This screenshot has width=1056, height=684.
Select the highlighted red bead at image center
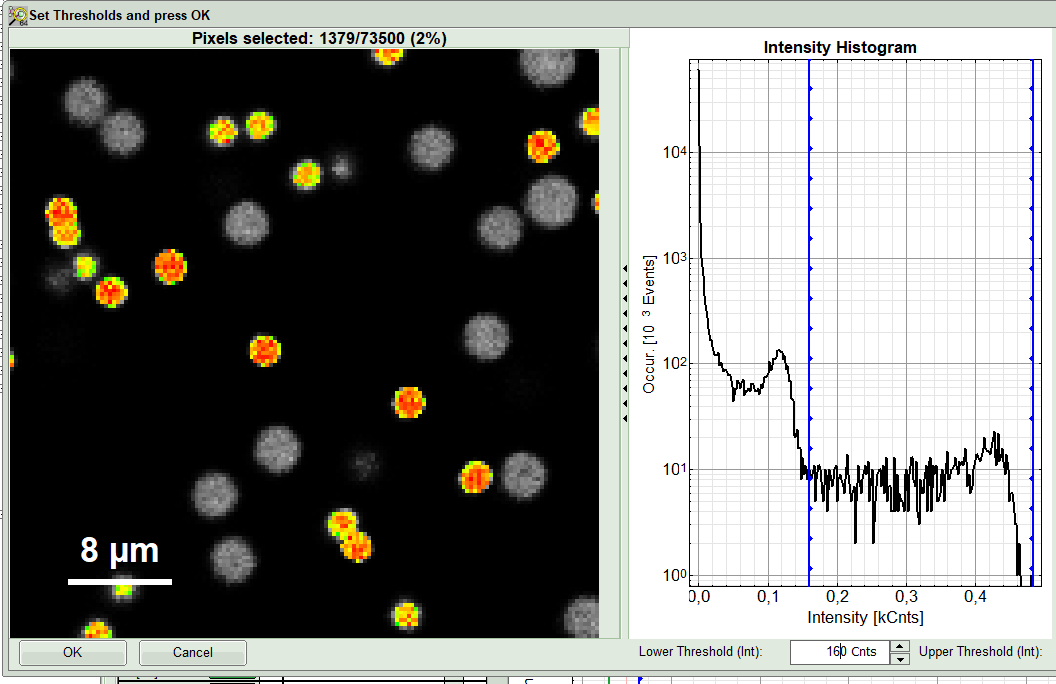265,350
